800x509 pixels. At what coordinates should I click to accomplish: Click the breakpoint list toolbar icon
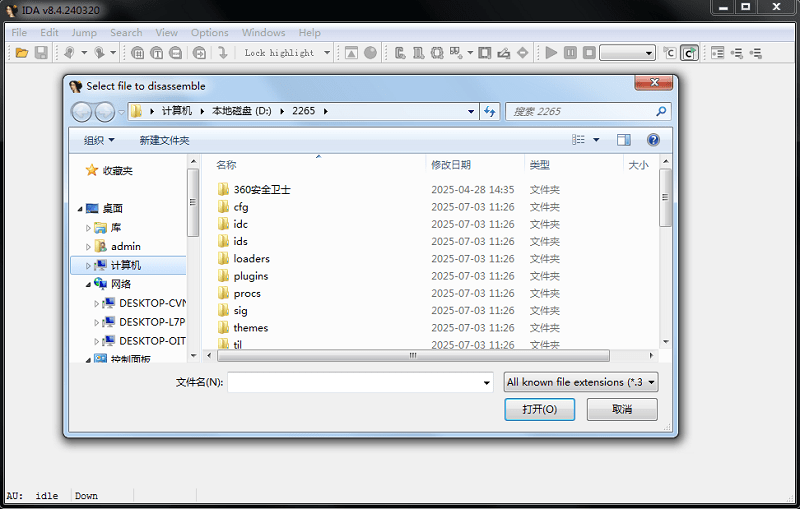pyautogui.click(x=717, y=53)
